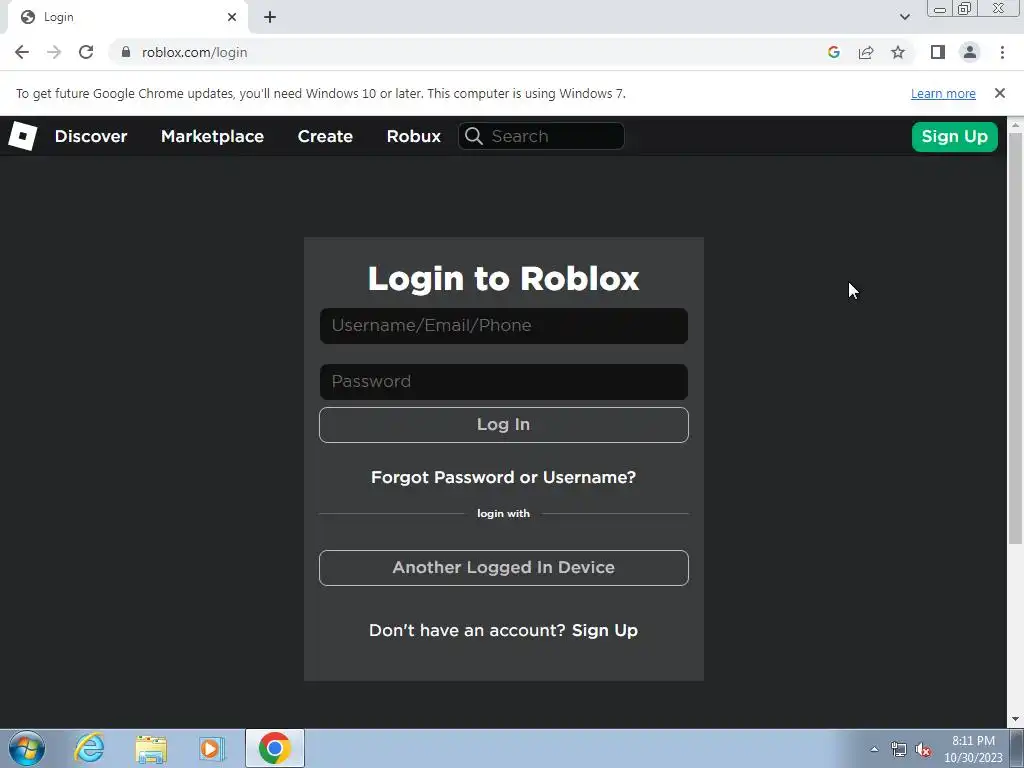
Task: Click the Roblox Search box
Action: coord(541,136)
